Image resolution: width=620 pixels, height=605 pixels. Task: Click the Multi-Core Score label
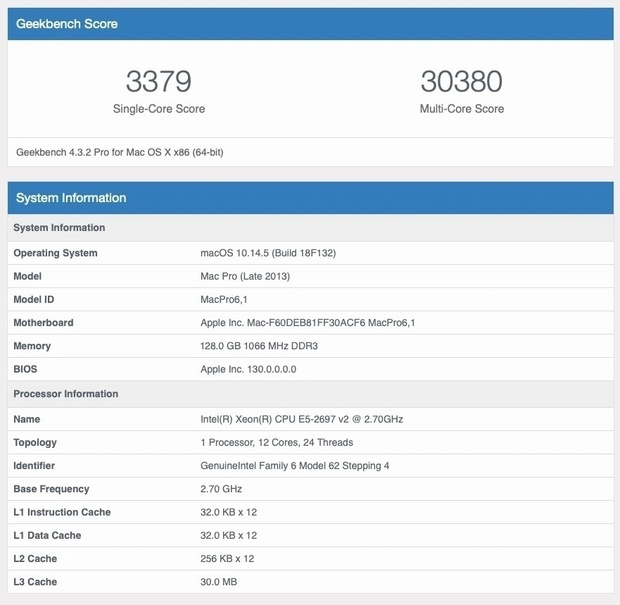[x=462, y=109]
